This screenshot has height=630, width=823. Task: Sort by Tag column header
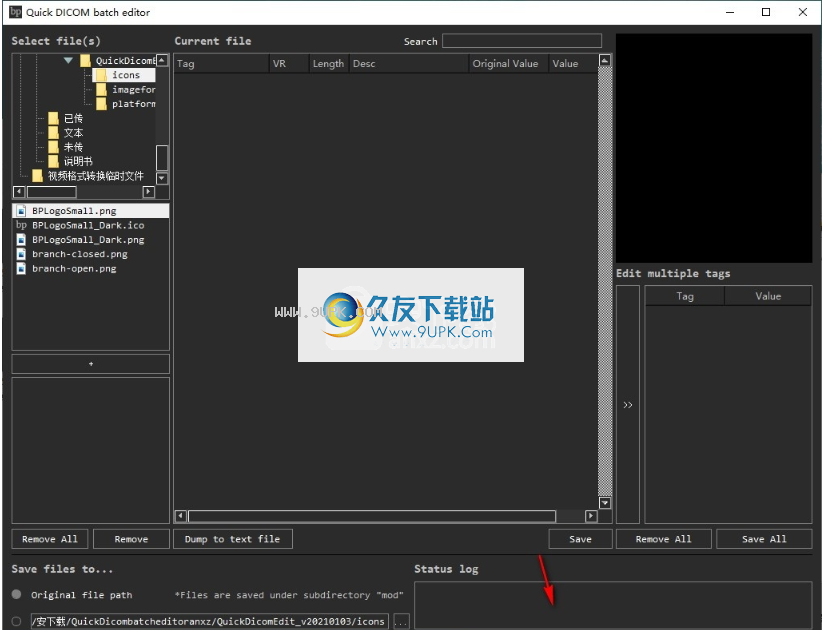(x=221, y=64)
